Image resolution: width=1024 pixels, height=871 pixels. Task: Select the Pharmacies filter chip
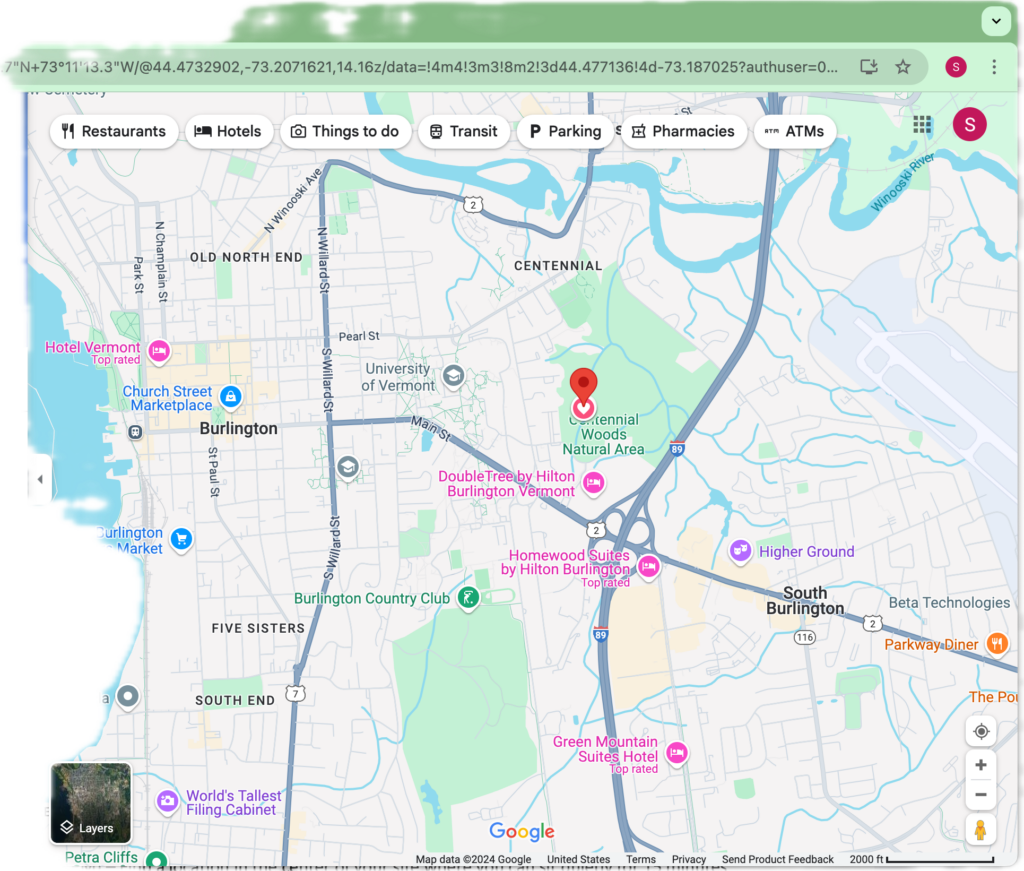684,131
